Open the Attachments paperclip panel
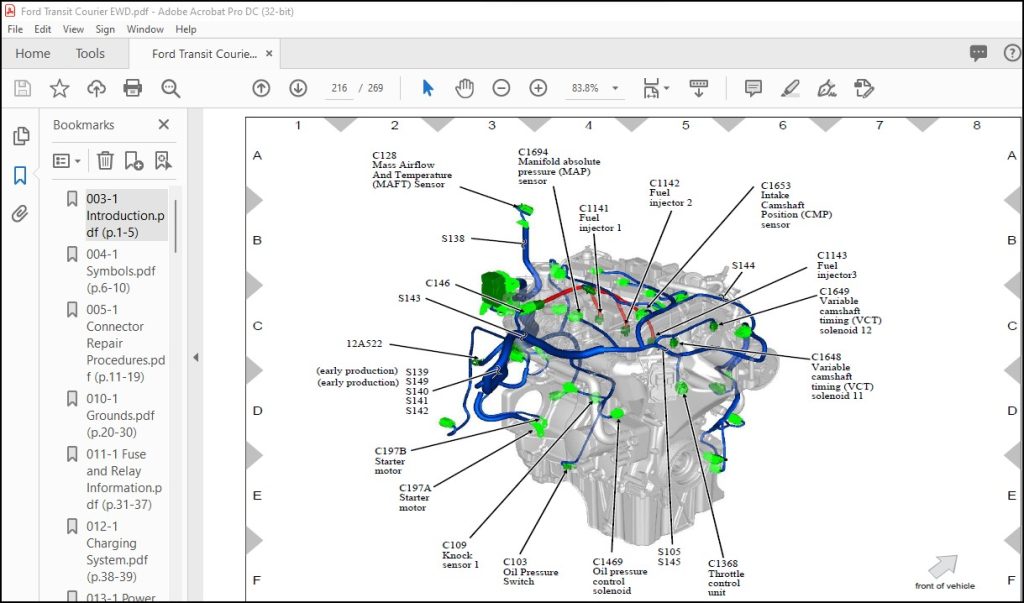1024x603 pixels. [x=20, y=214]
